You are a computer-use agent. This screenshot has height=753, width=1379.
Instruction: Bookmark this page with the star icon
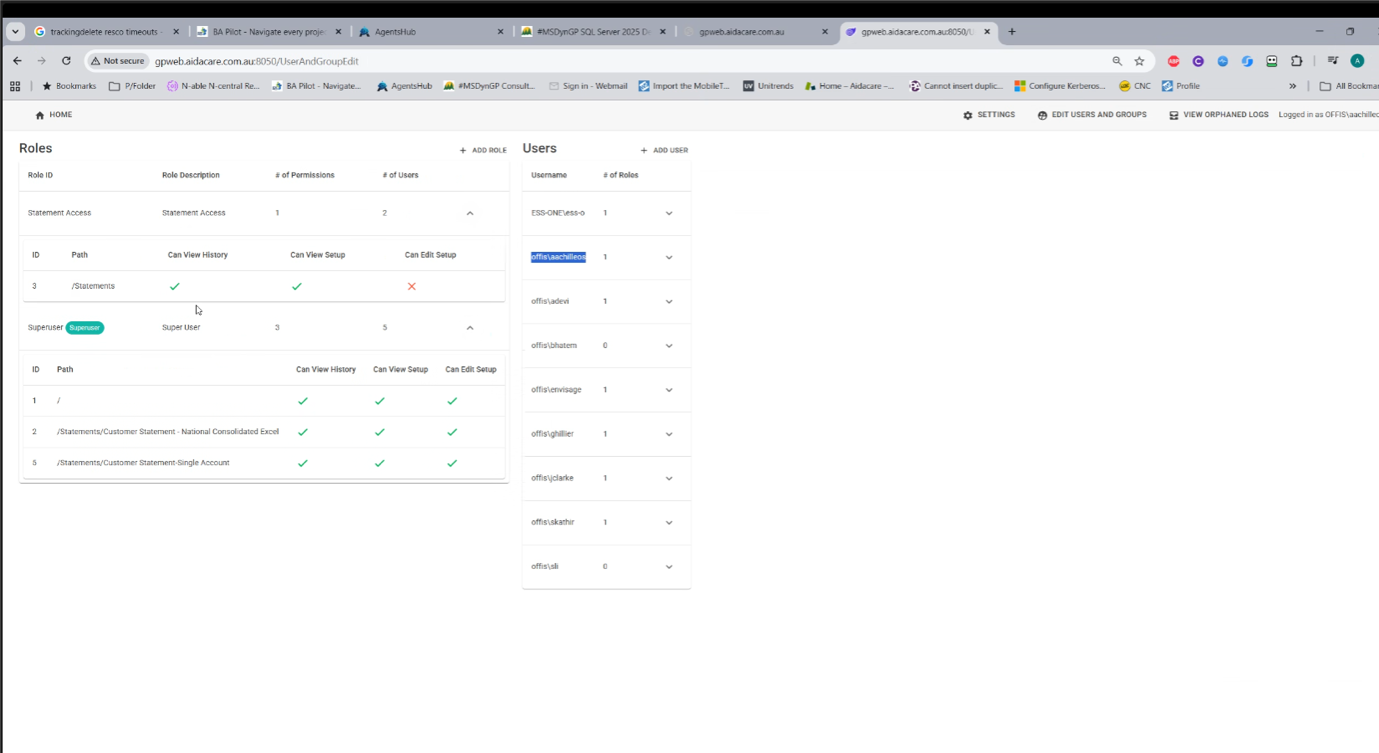(x=1139, y=61)
